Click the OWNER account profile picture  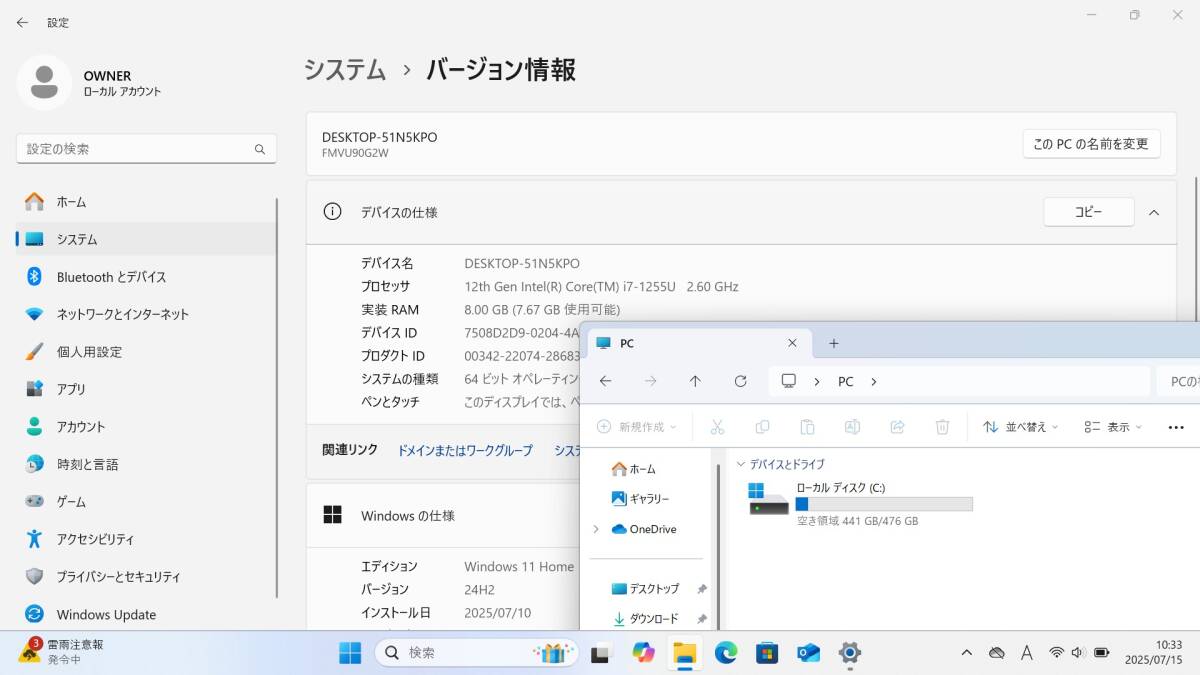coord(44,83)
